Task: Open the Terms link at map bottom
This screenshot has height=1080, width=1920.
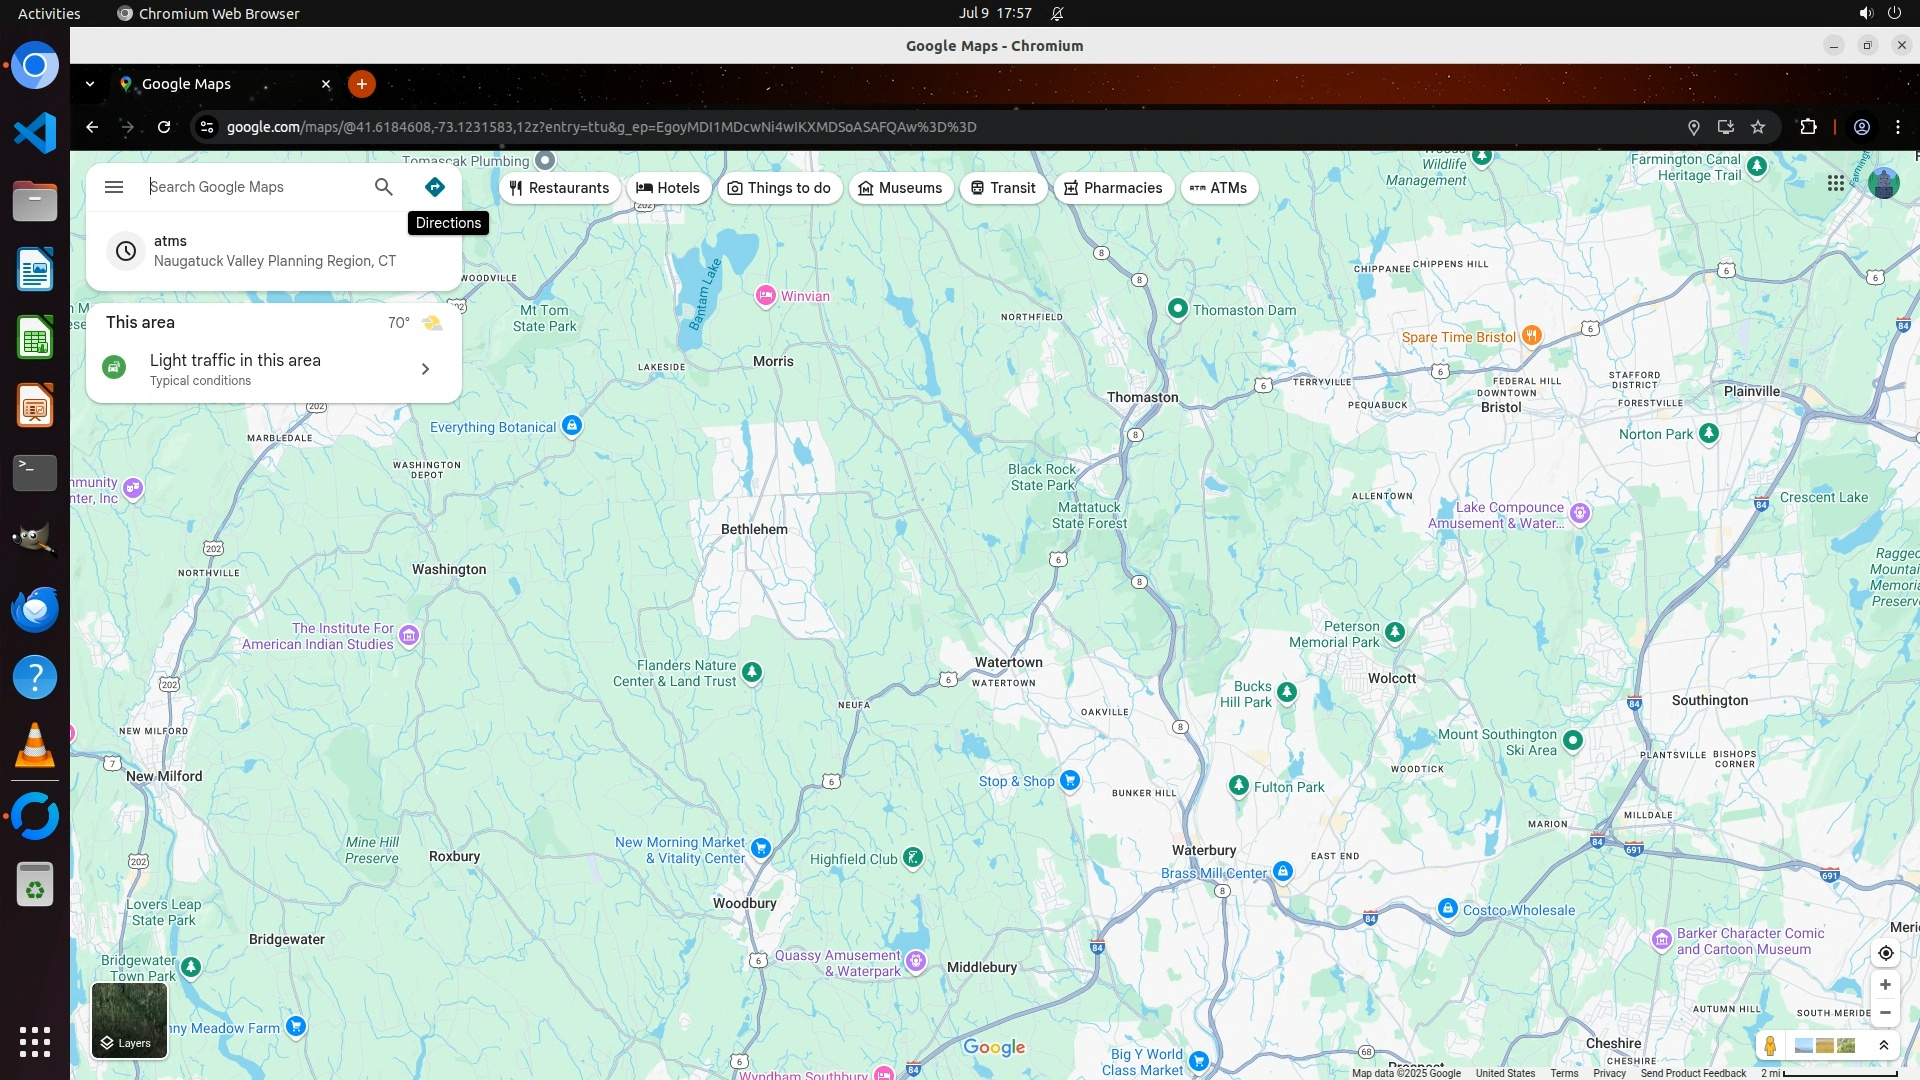Action: tap(1564, 1073)
